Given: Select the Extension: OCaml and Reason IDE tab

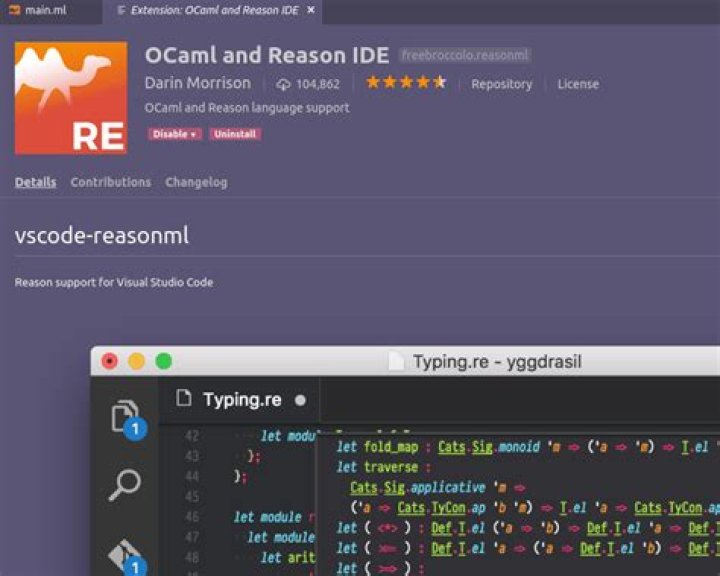Looking at the screenshot, I should pos(214,10).
